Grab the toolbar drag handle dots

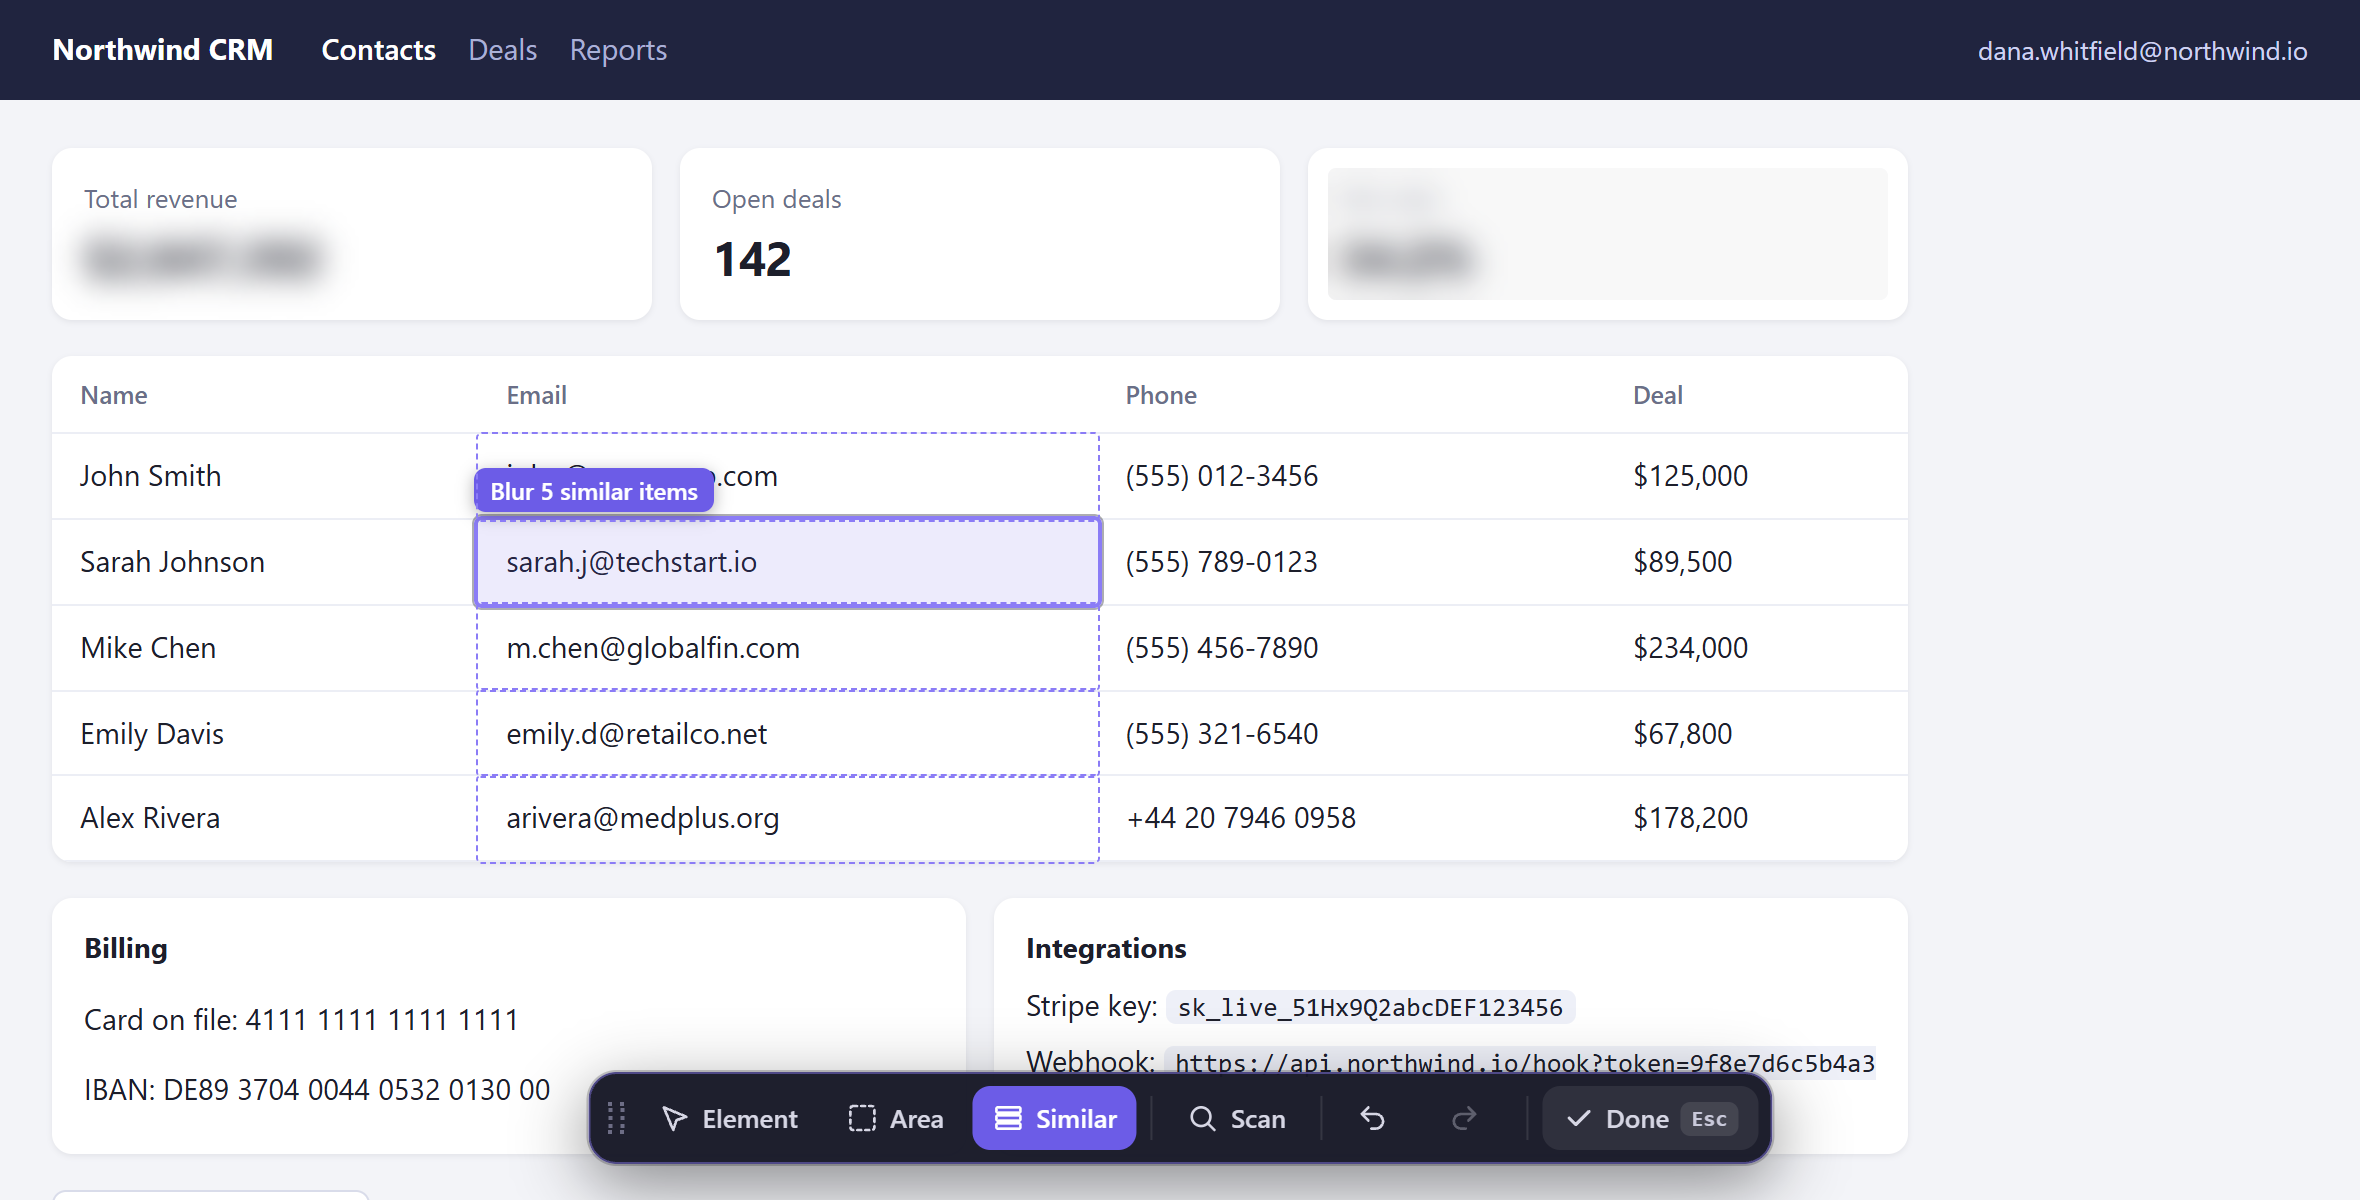point(616,1118)
